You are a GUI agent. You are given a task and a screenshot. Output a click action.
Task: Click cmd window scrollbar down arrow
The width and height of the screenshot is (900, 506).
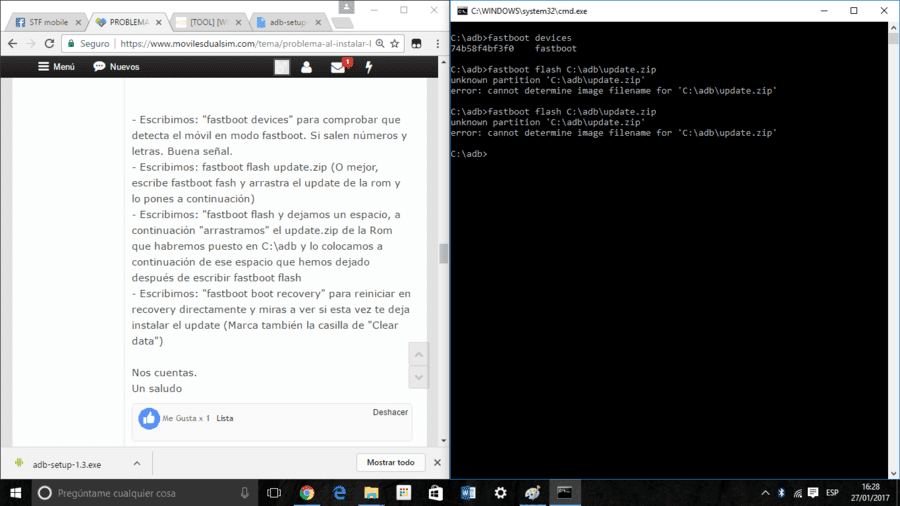[893, 473]
